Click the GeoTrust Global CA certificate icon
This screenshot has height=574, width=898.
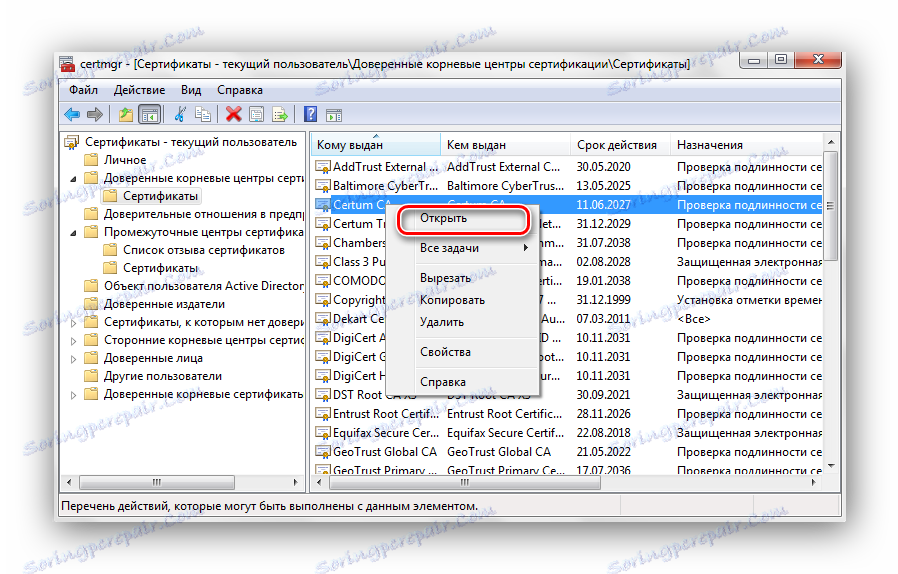[322, 451]
